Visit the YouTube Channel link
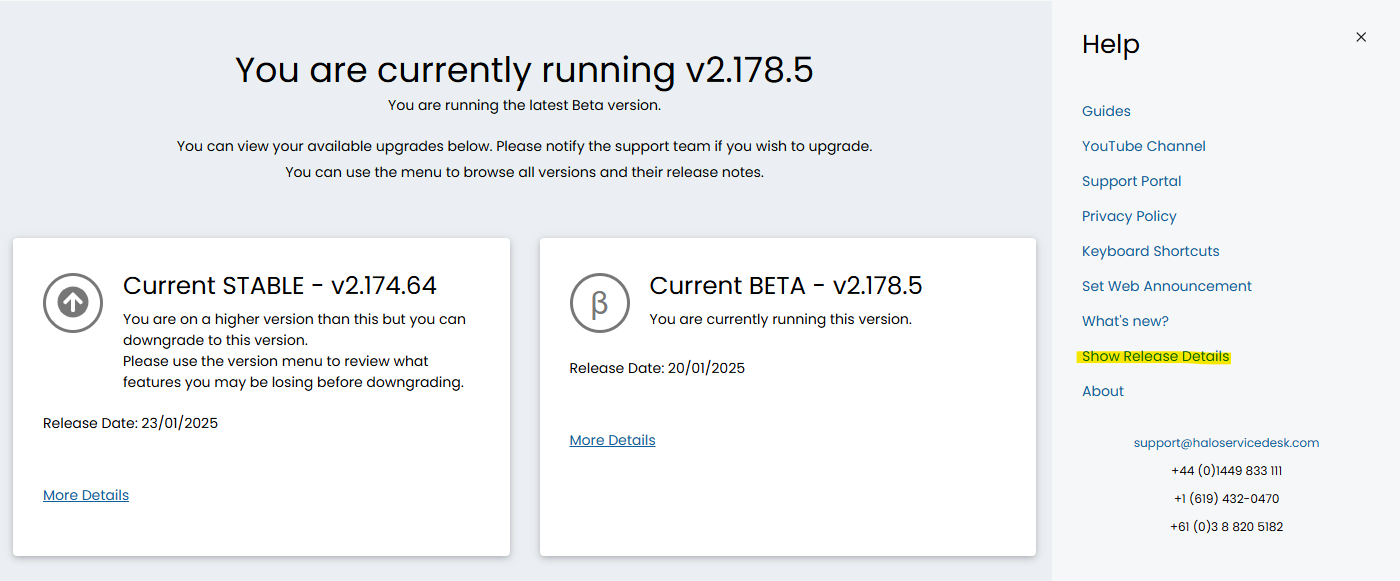 (1143, 146)
